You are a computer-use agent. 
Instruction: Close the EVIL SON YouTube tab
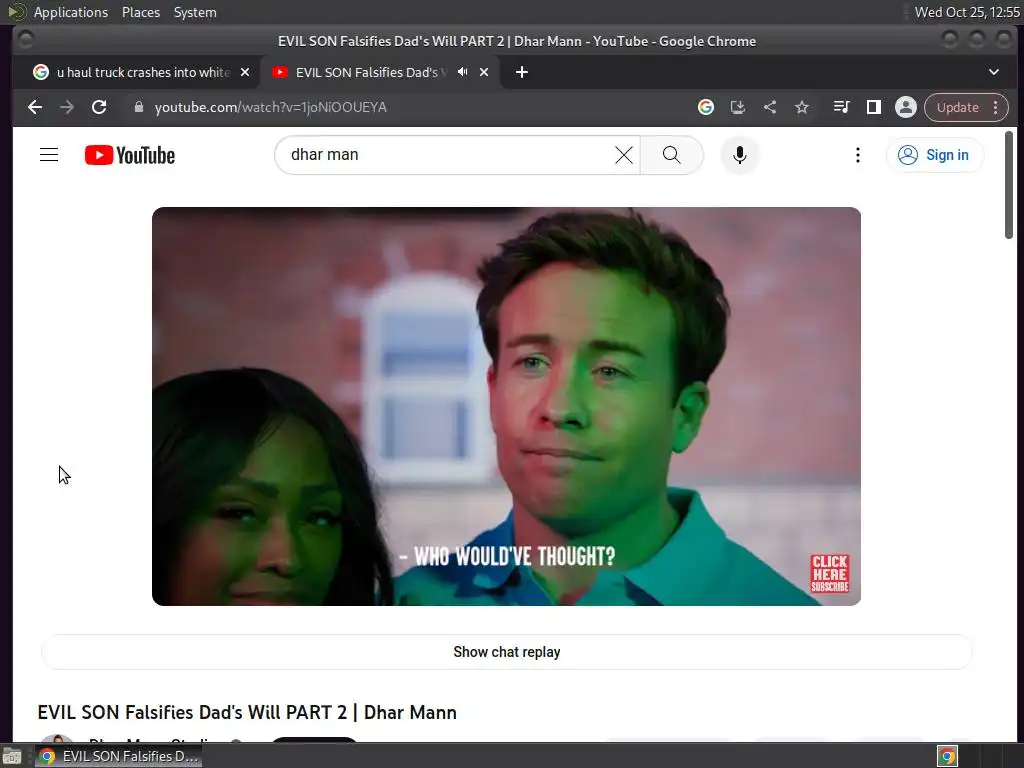[x=484, y=72]
